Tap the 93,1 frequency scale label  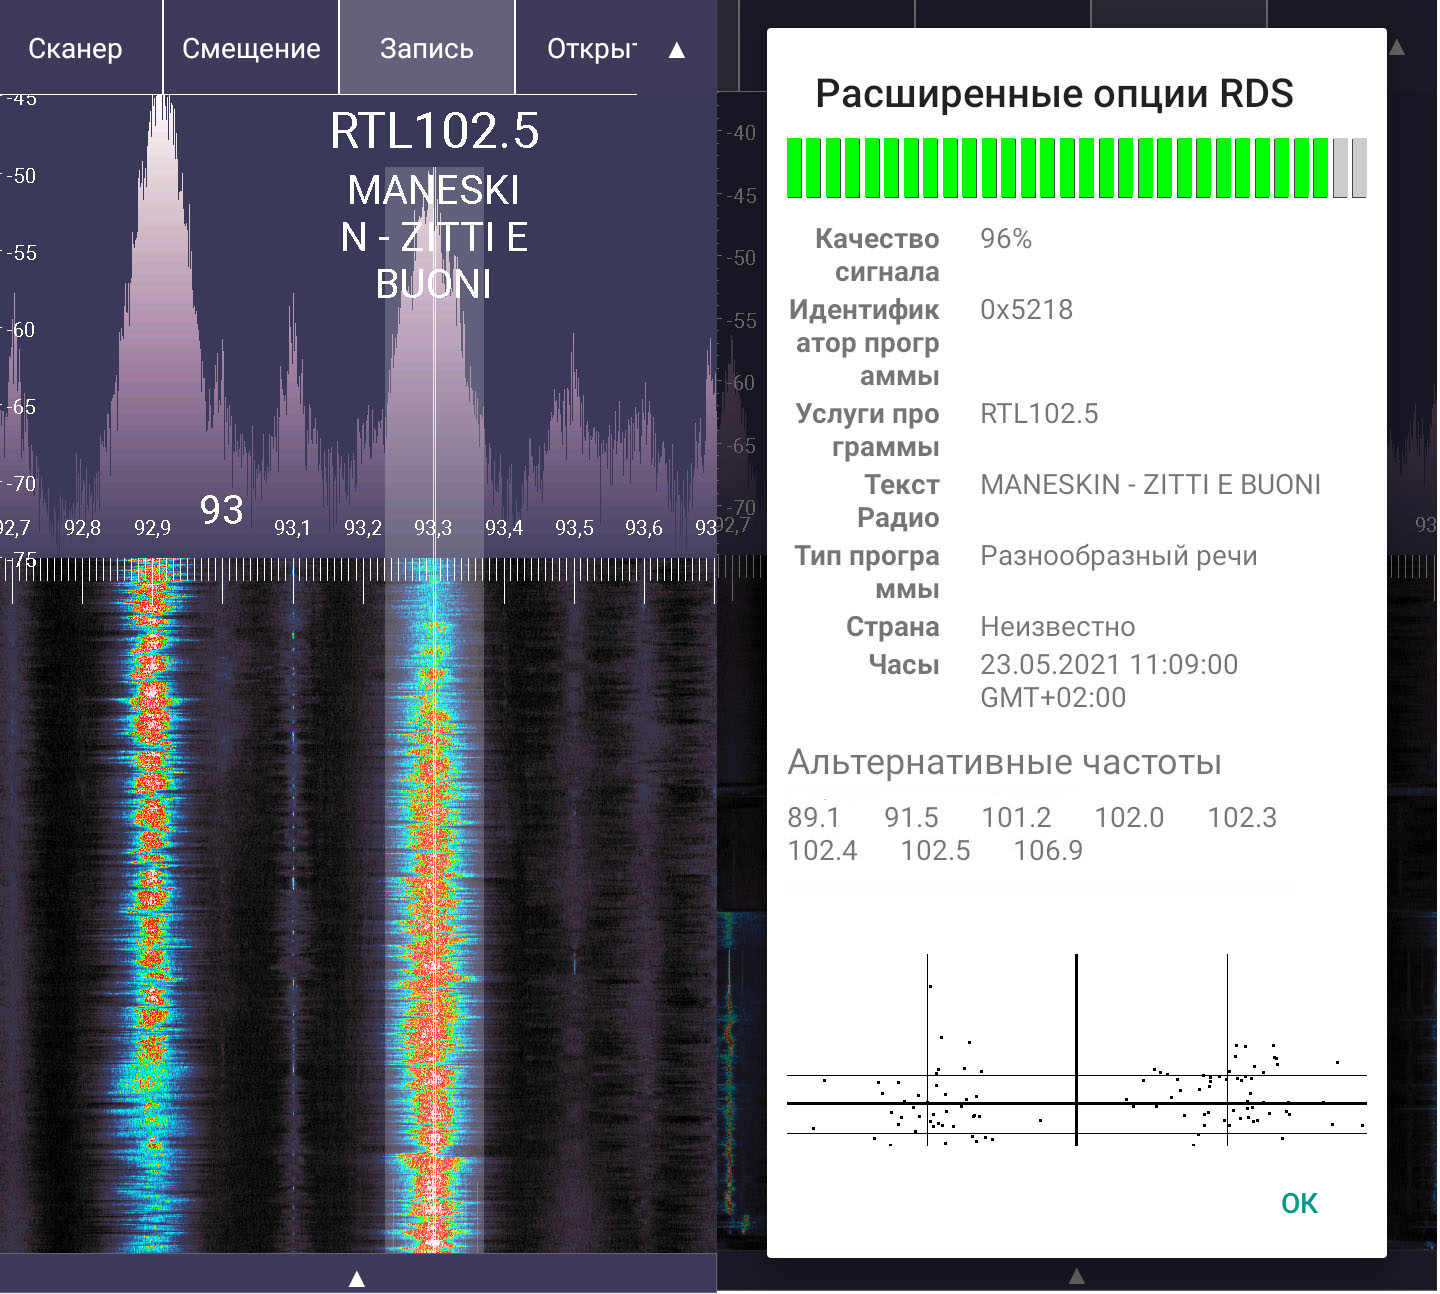(292, 527)
